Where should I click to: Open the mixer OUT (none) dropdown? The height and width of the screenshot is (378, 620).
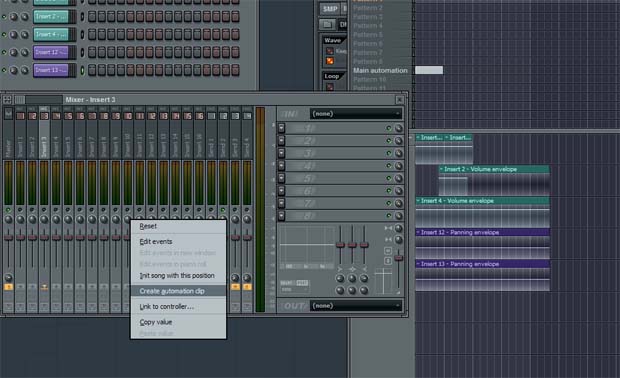click(x=356, y=306)
